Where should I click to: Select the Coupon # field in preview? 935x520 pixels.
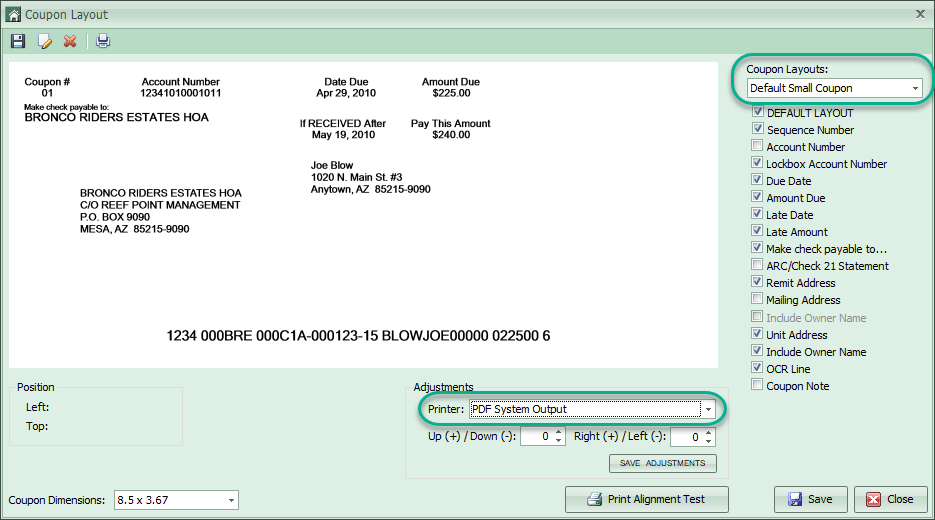point(47,88)
